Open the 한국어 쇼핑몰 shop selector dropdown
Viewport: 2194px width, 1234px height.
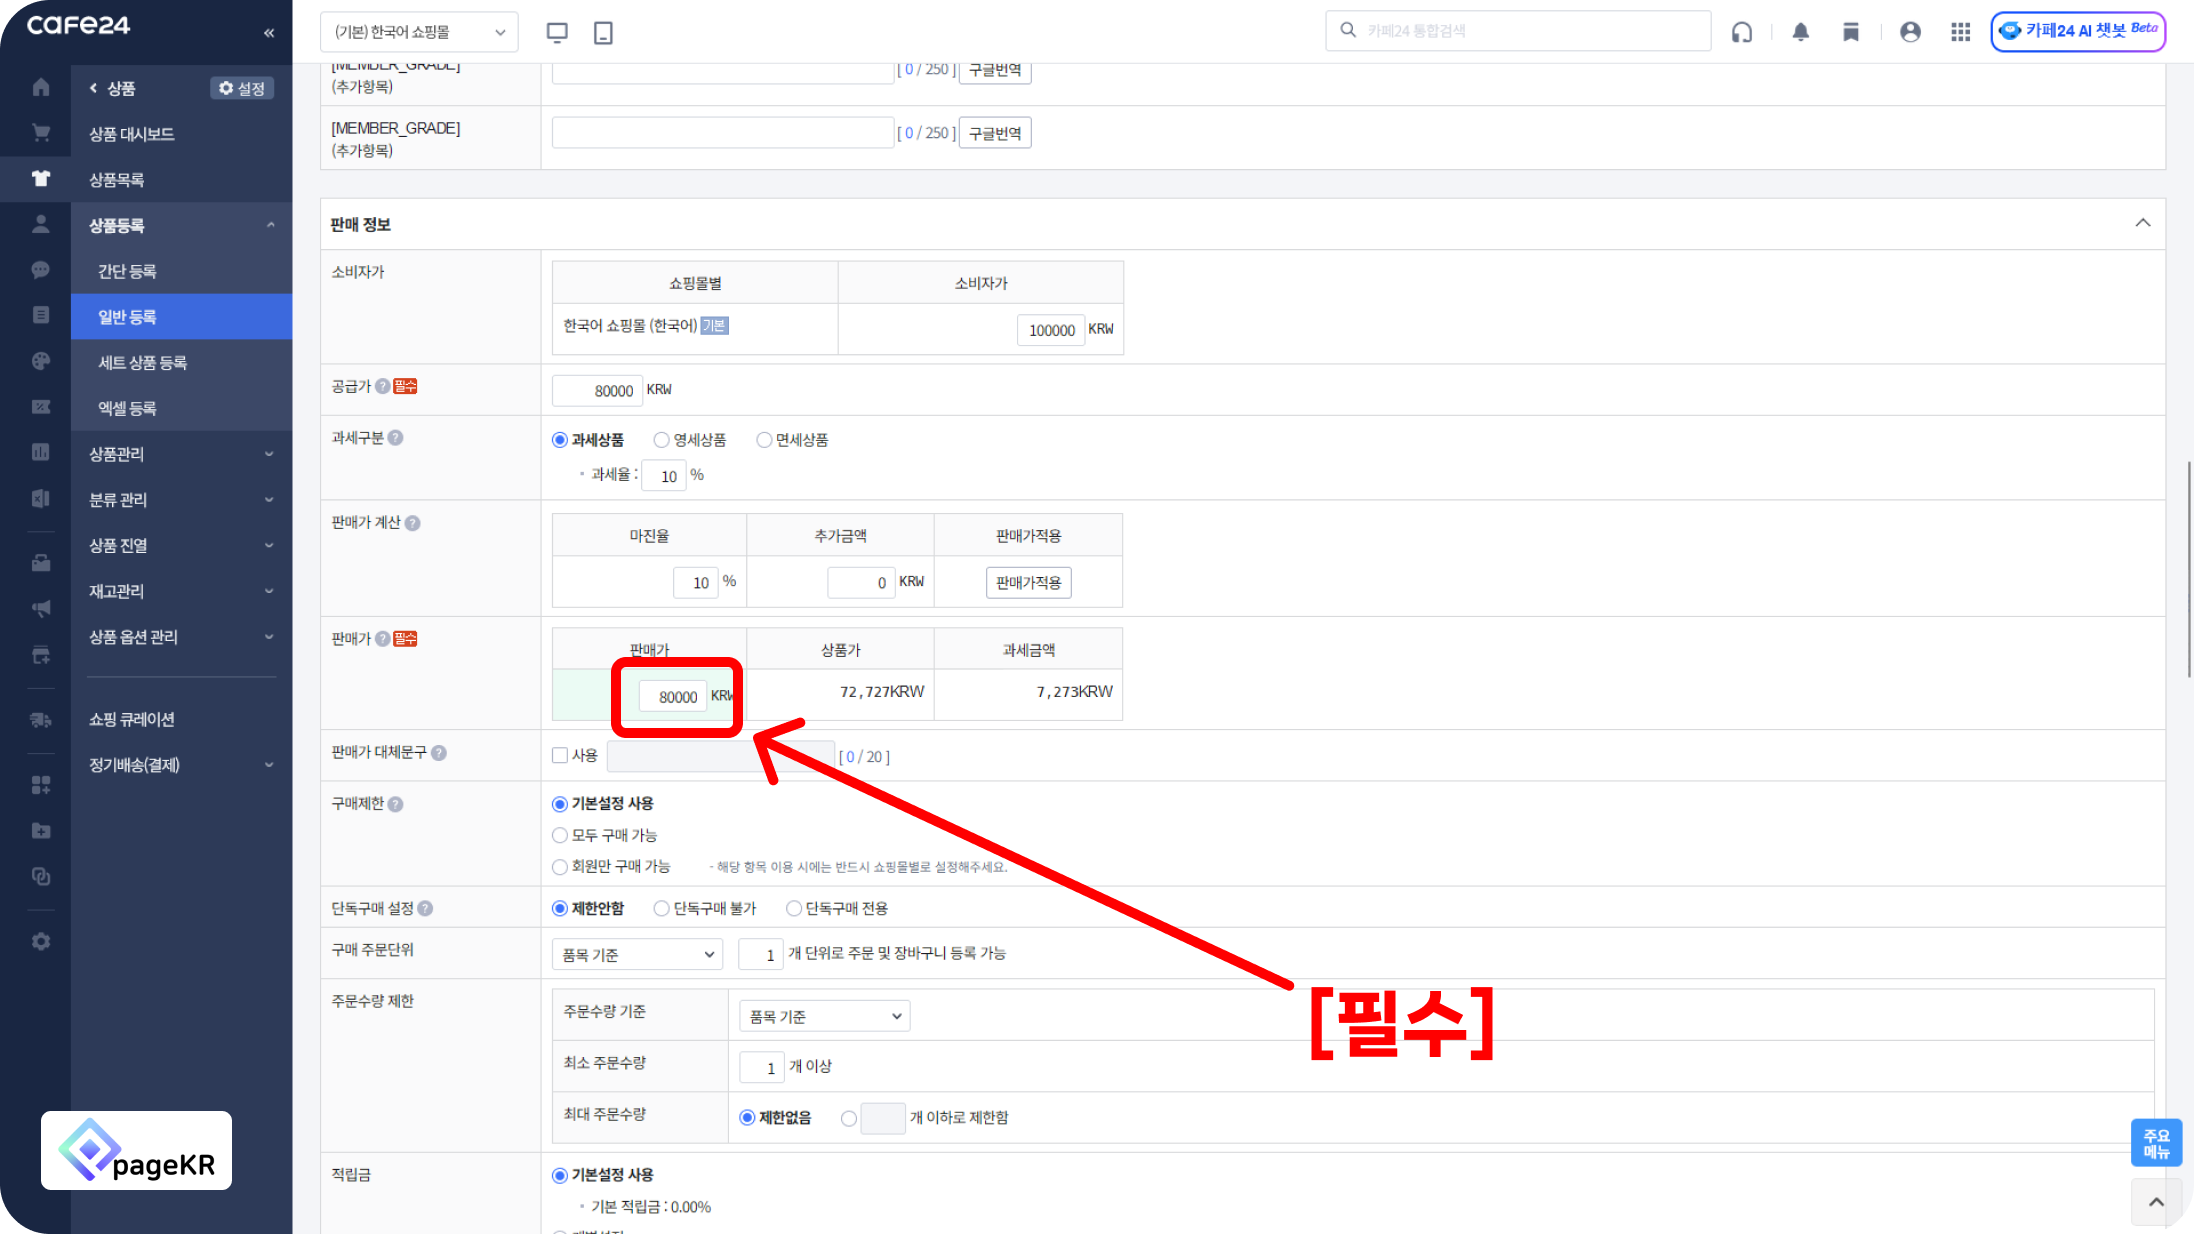(x=419, y=32)
